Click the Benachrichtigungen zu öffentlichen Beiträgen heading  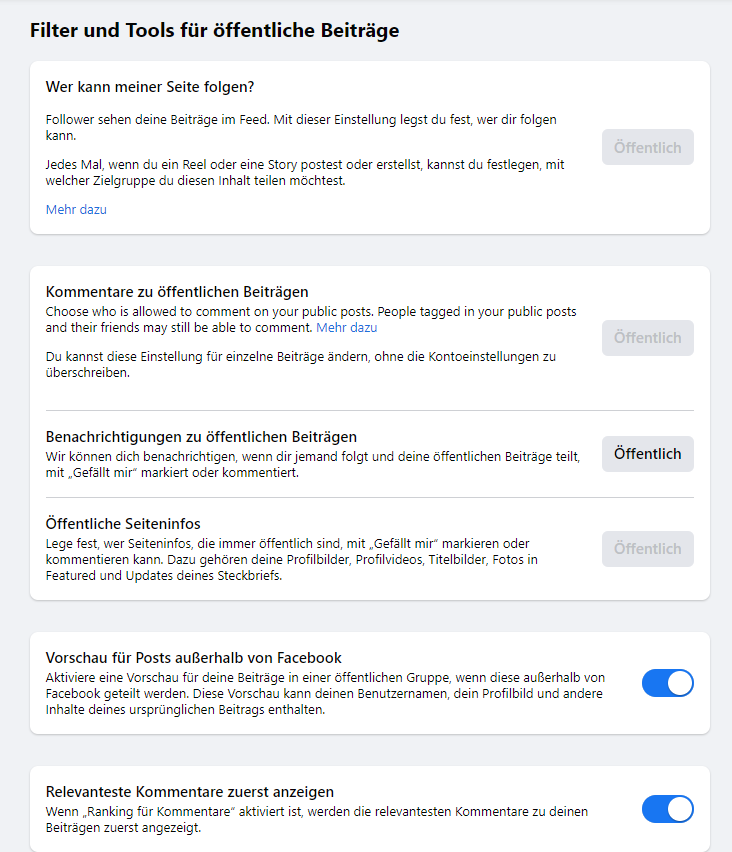pos(201,437)
